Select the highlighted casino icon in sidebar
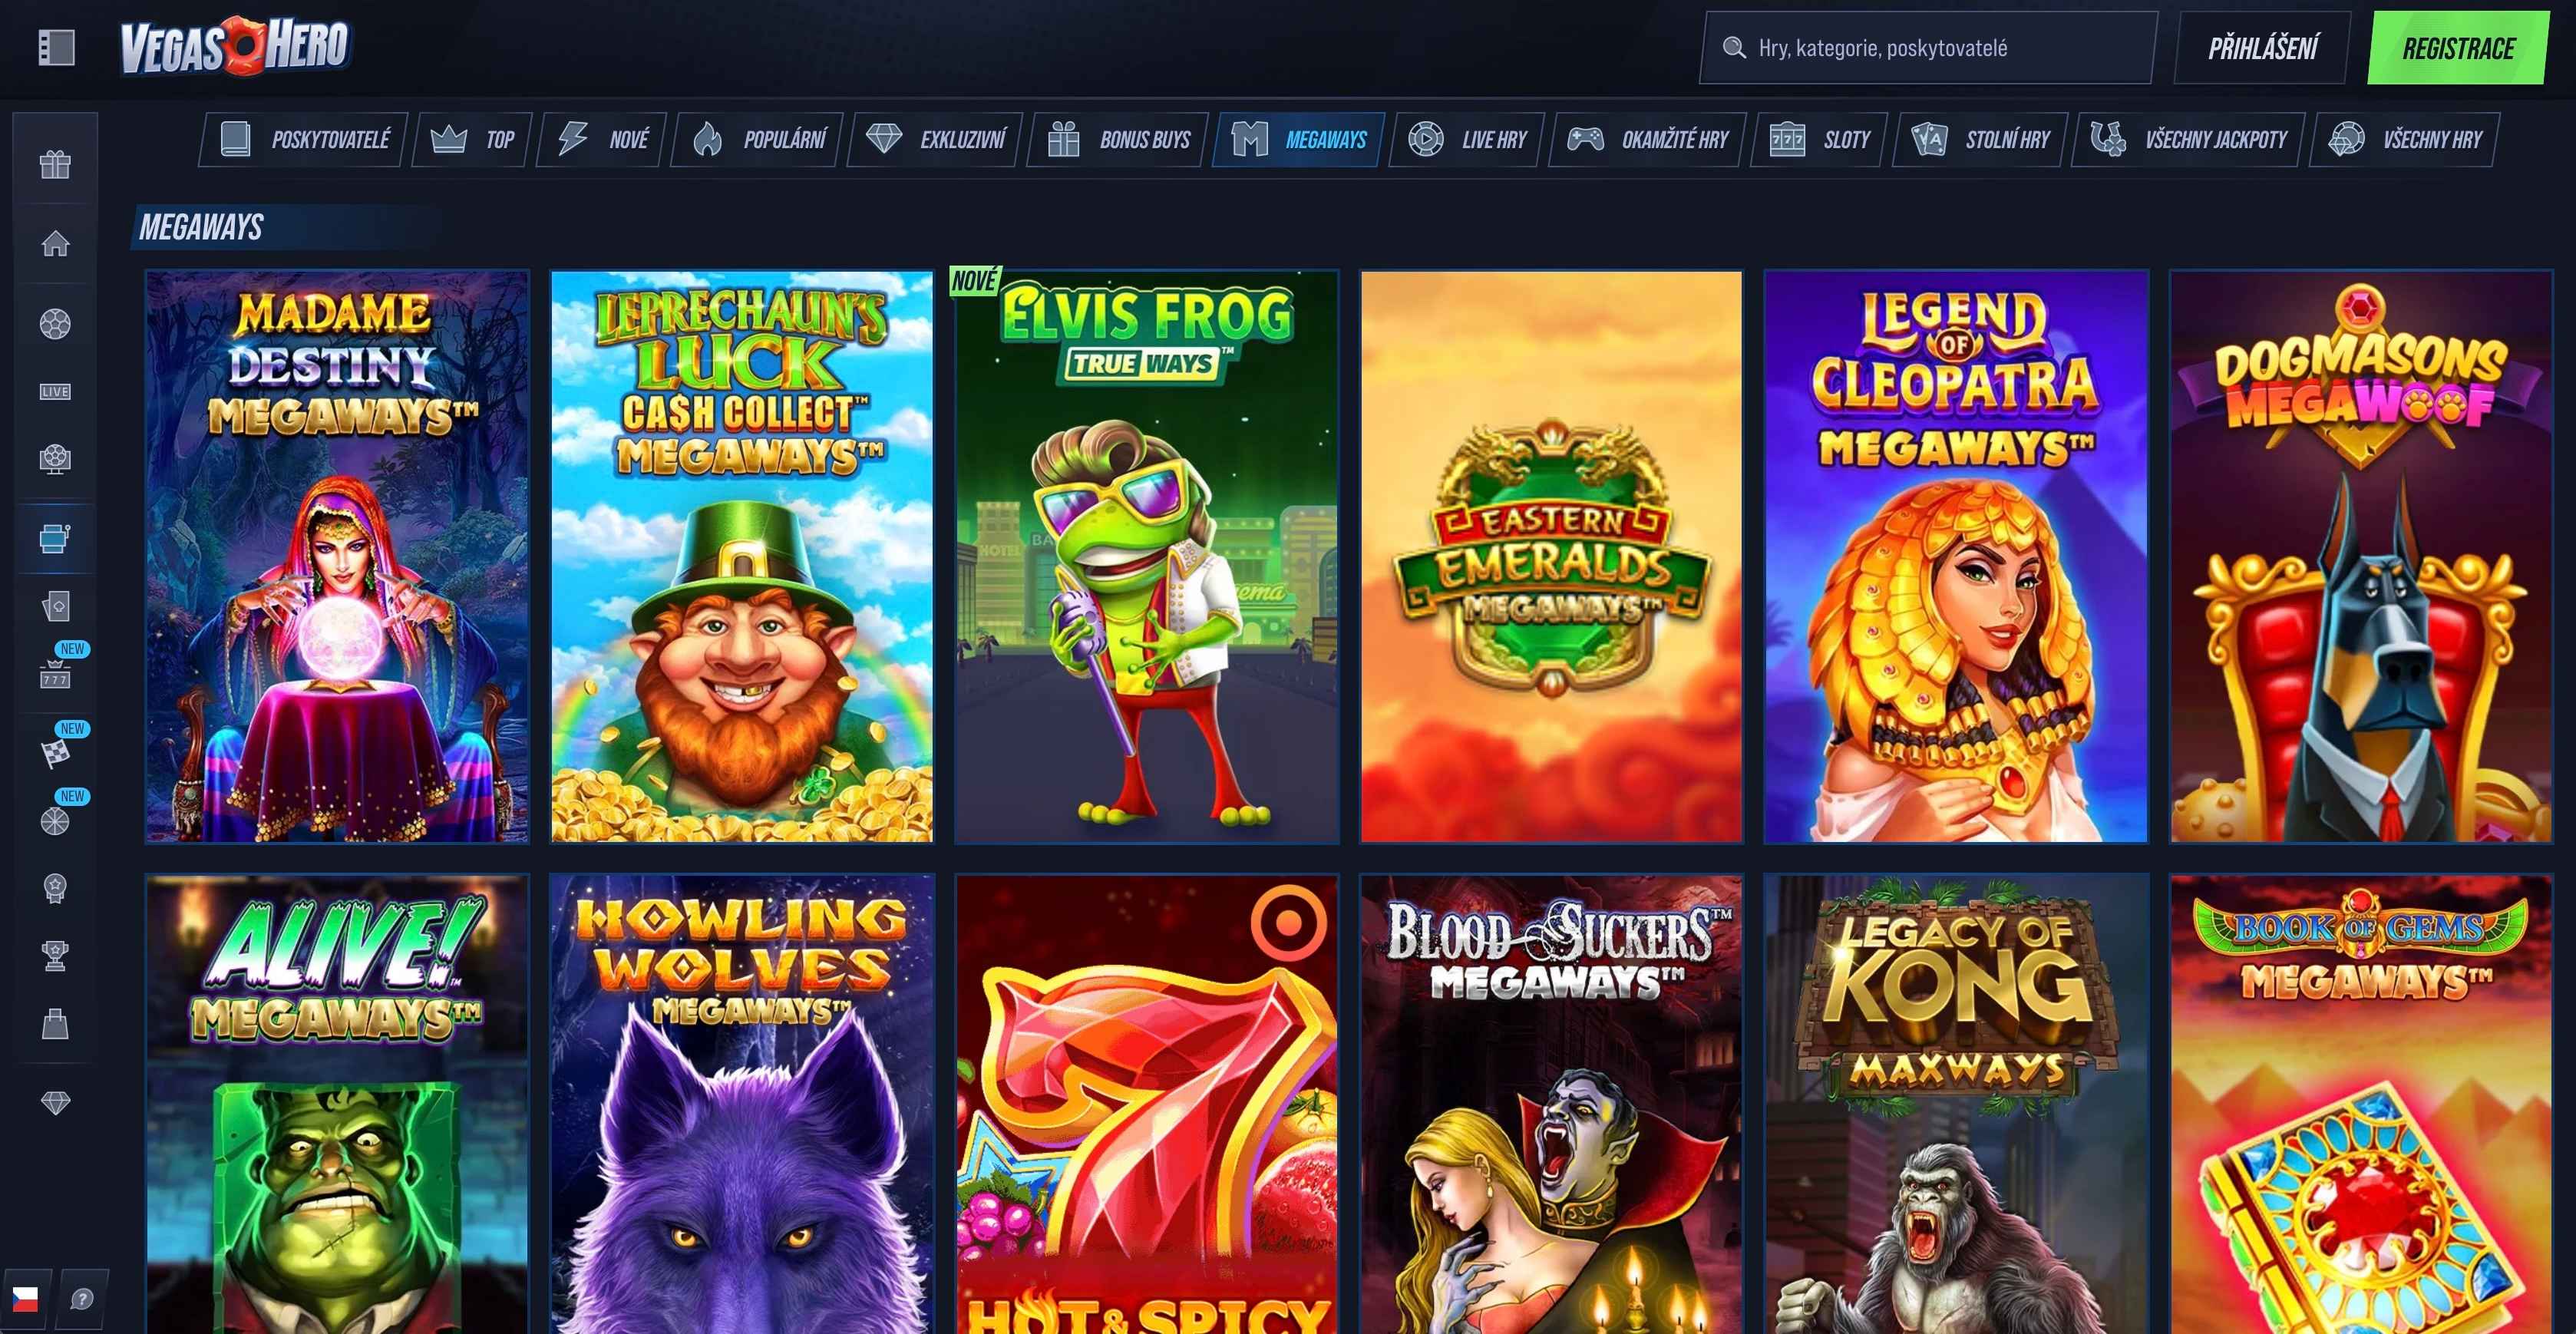The height and width of the screenshot is (1334, 2576). coord(55,538)
